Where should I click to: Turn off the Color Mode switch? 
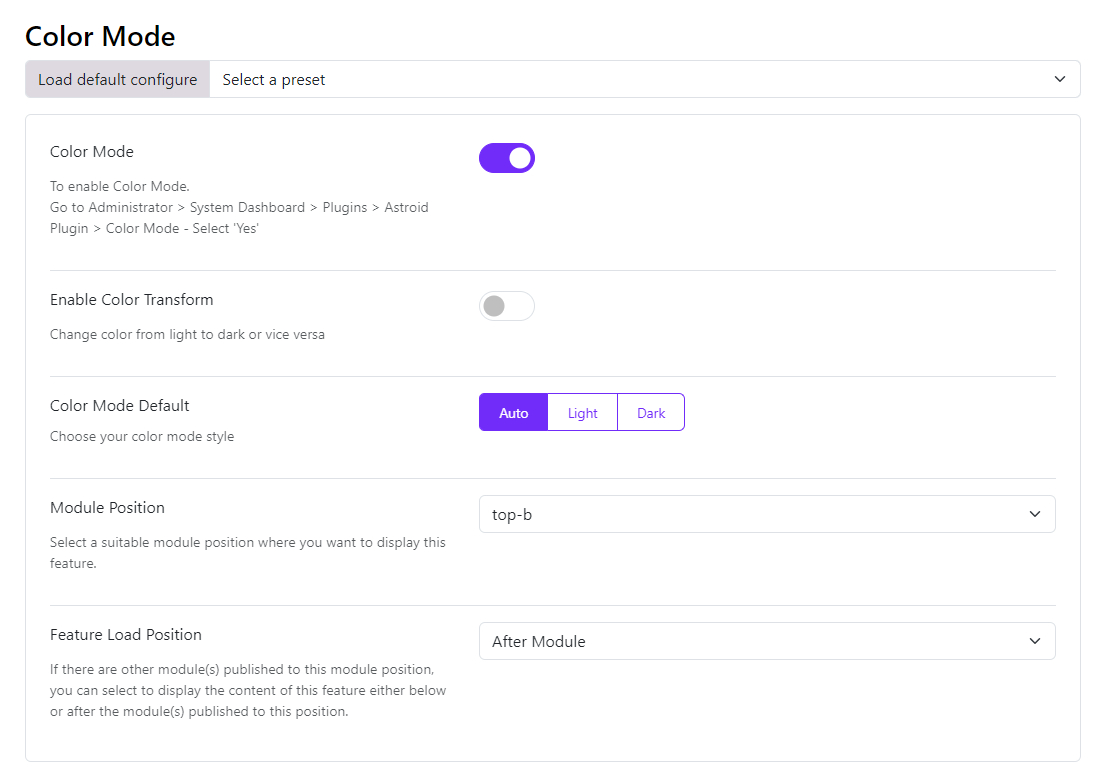click(x=507, y=158)
